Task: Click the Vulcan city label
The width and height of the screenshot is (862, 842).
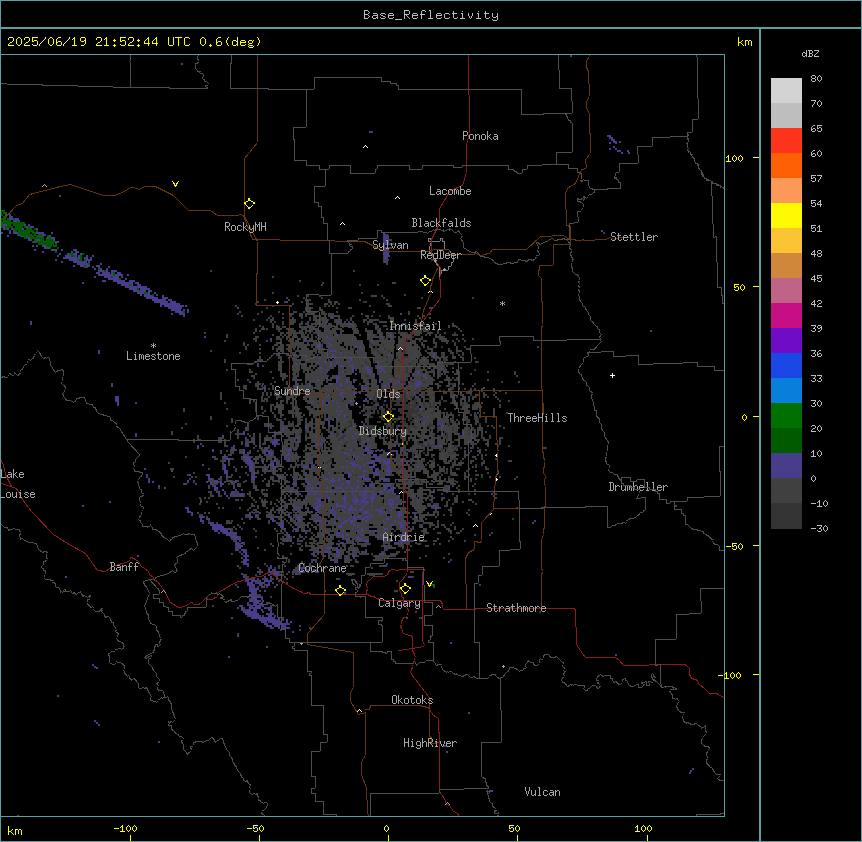Action: [543, 792]
